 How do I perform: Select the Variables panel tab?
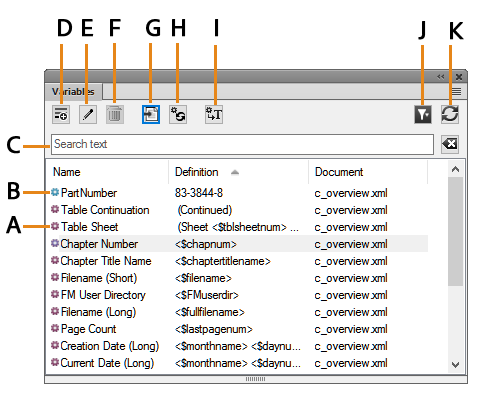tap(73, 91)
